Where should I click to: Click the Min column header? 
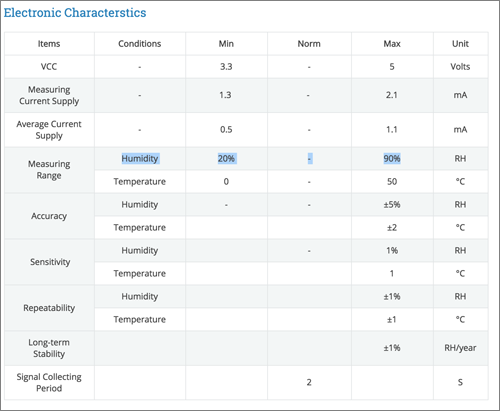(226, 44)
